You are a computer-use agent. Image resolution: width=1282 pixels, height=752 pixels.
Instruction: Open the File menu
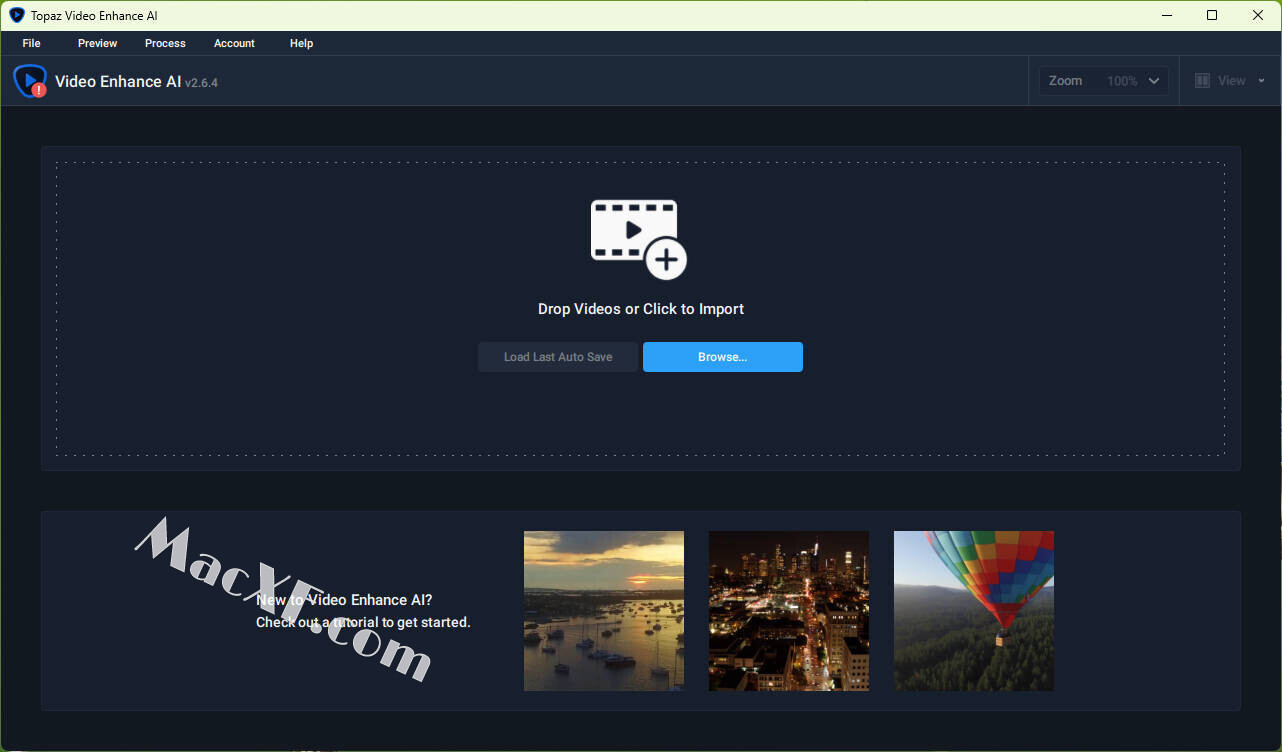coord(31,43)
